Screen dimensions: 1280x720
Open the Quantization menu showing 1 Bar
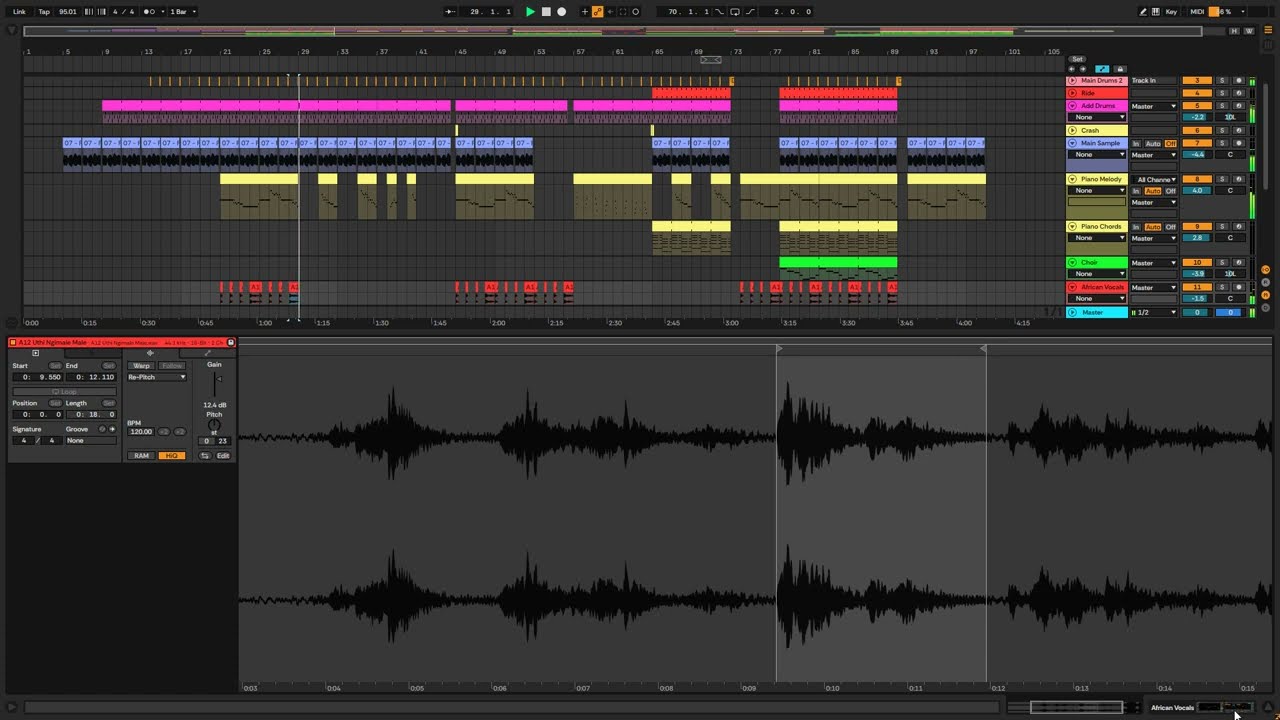coord(183,12)
